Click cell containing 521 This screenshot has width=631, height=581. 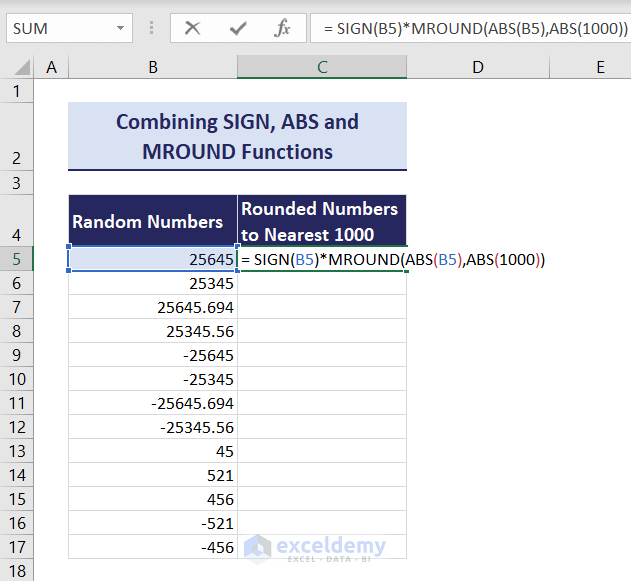153,475
